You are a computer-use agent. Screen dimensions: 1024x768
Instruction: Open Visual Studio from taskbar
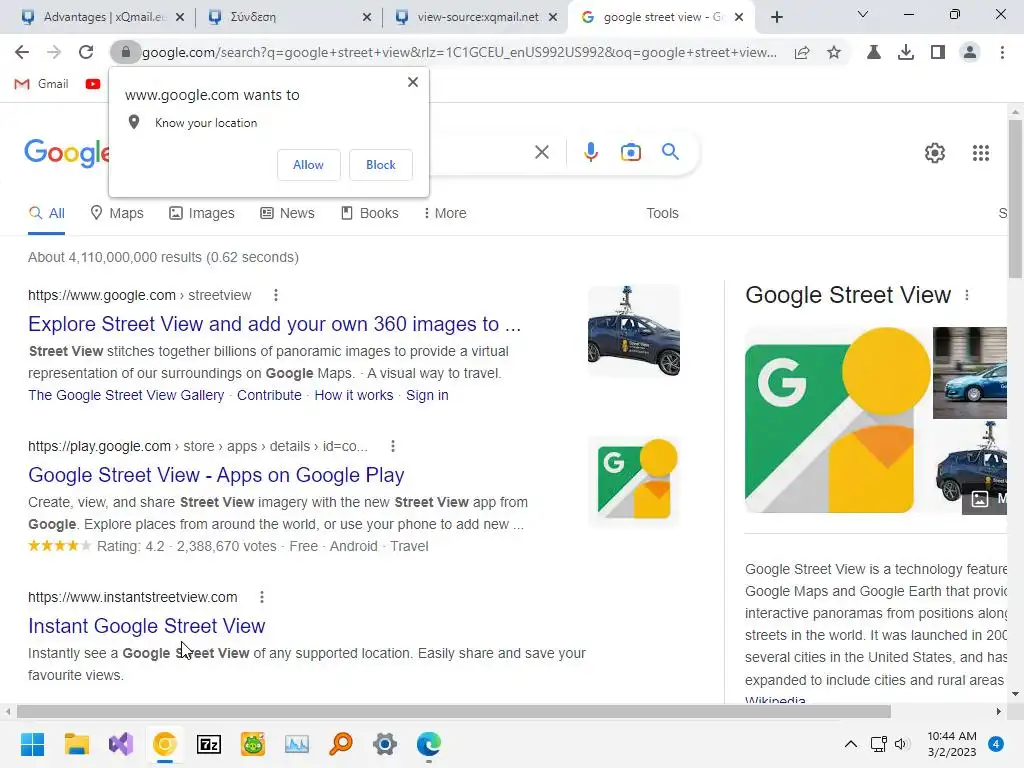[121, 744]
